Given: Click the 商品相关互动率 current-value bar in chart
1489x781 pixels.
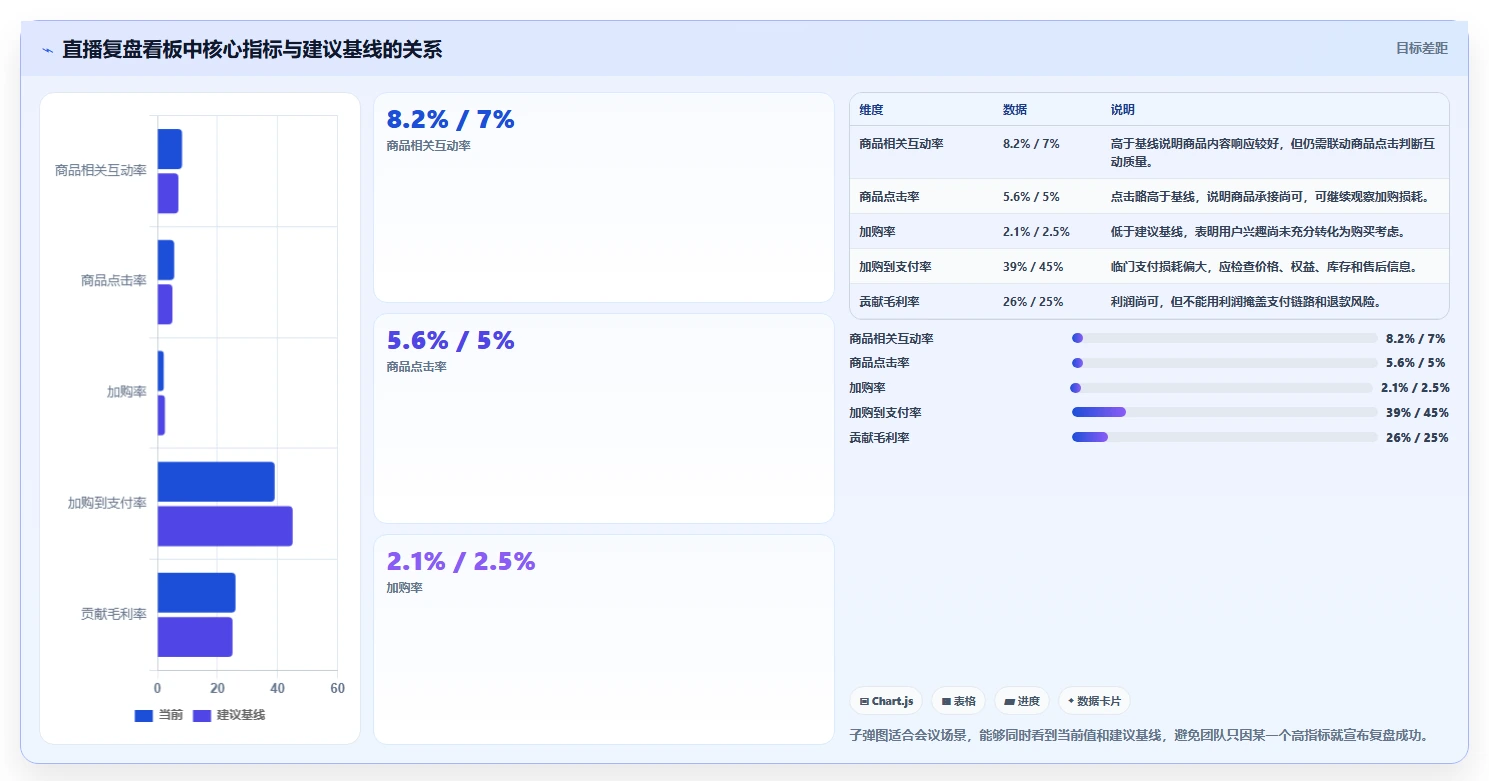Looking at the screenshot, I should [170, 149].
